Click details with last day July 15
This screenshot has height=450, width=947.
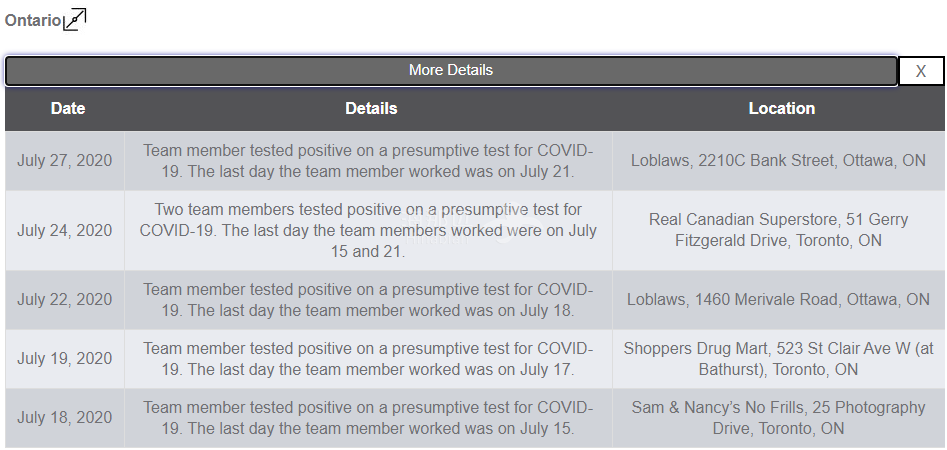(368, 418)
